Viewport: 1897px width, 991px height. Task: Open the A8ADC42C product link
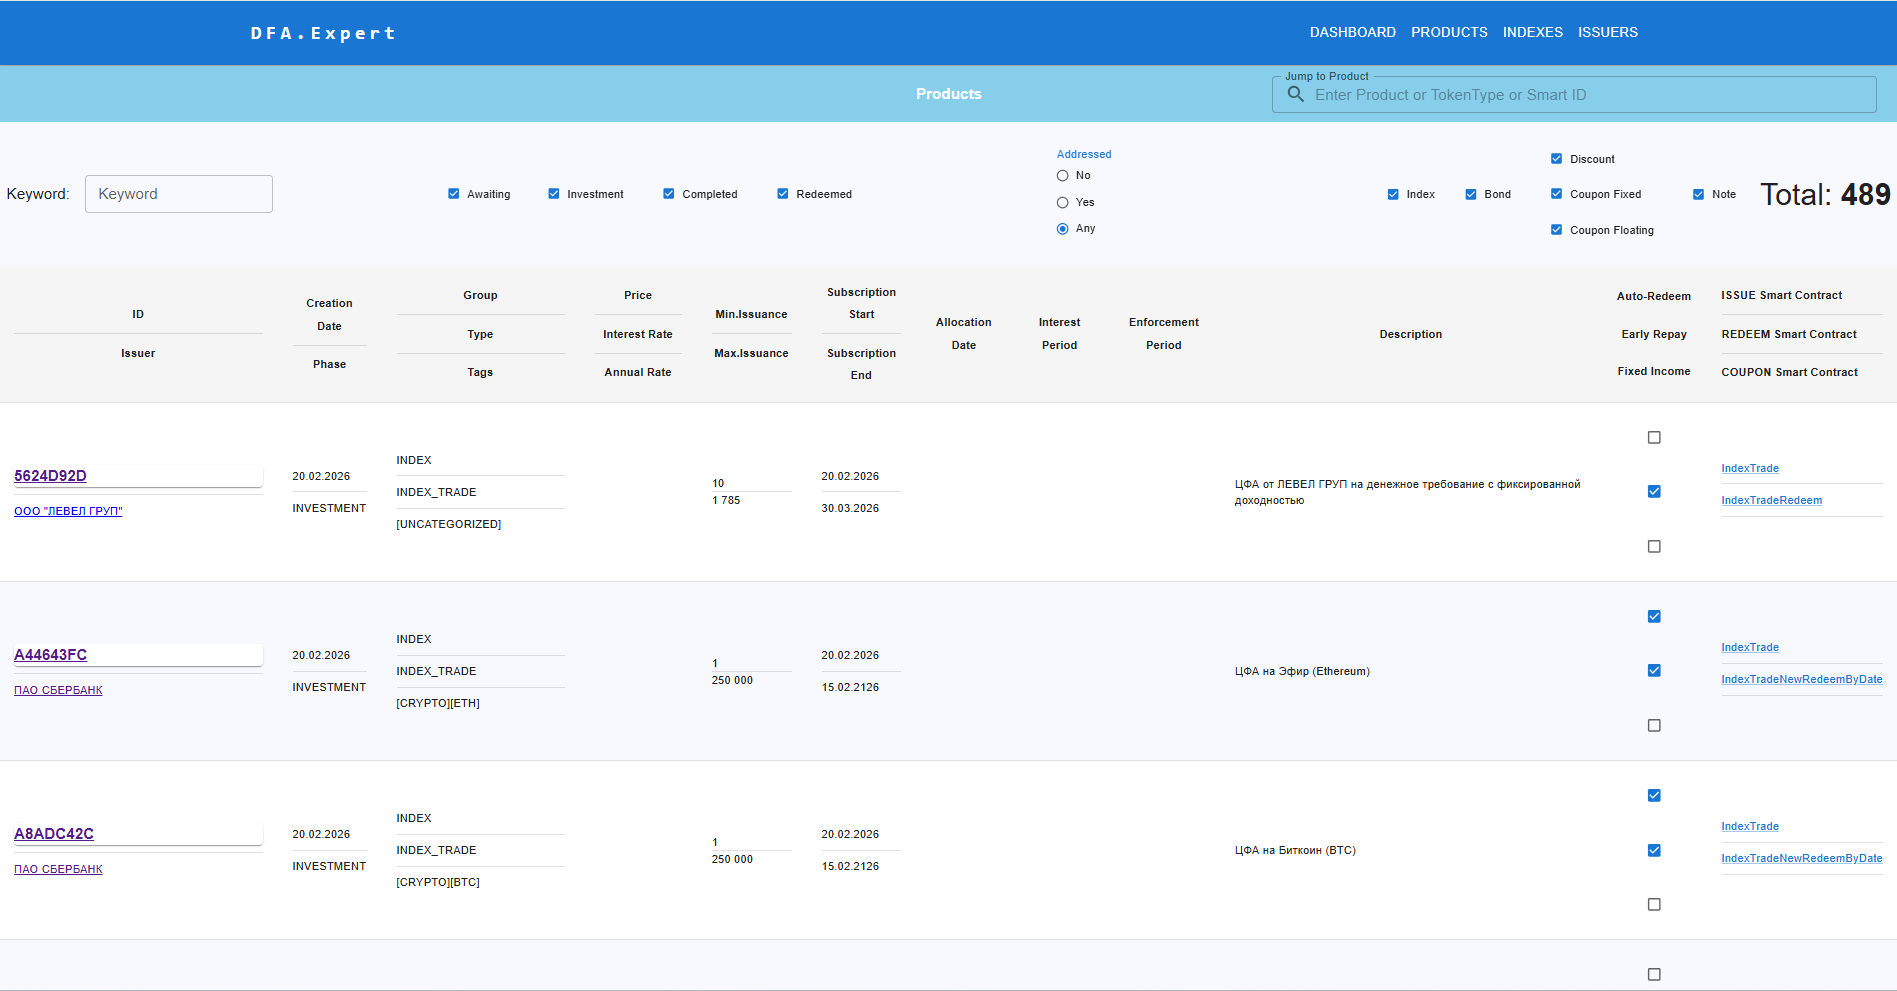(x=54, y=834)
